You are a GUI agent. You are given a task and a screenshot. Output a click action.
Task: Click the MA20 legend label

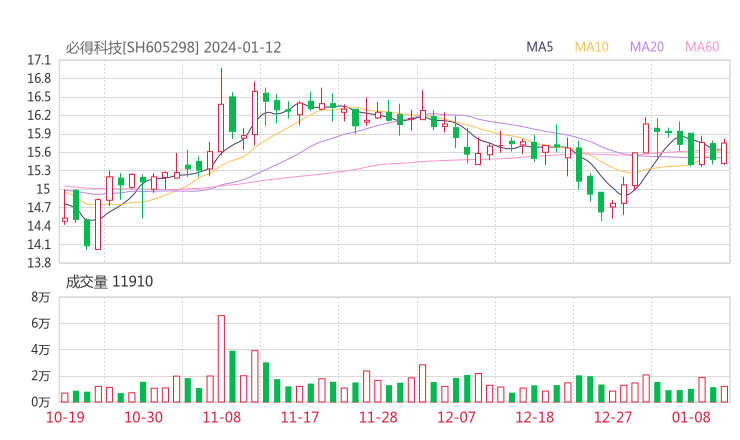647,47
